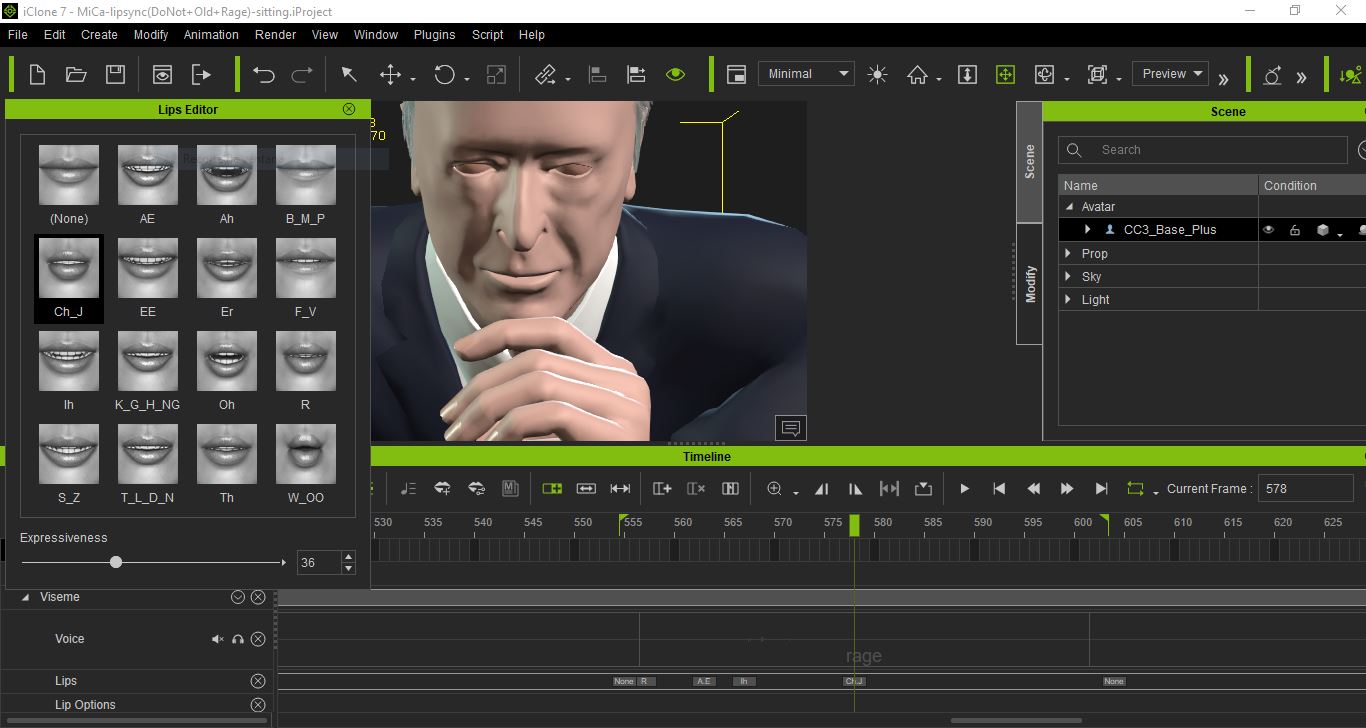This screenshot has width=1366, height=728.
Task: Step to the previous frame
Action: (1033, 489)
